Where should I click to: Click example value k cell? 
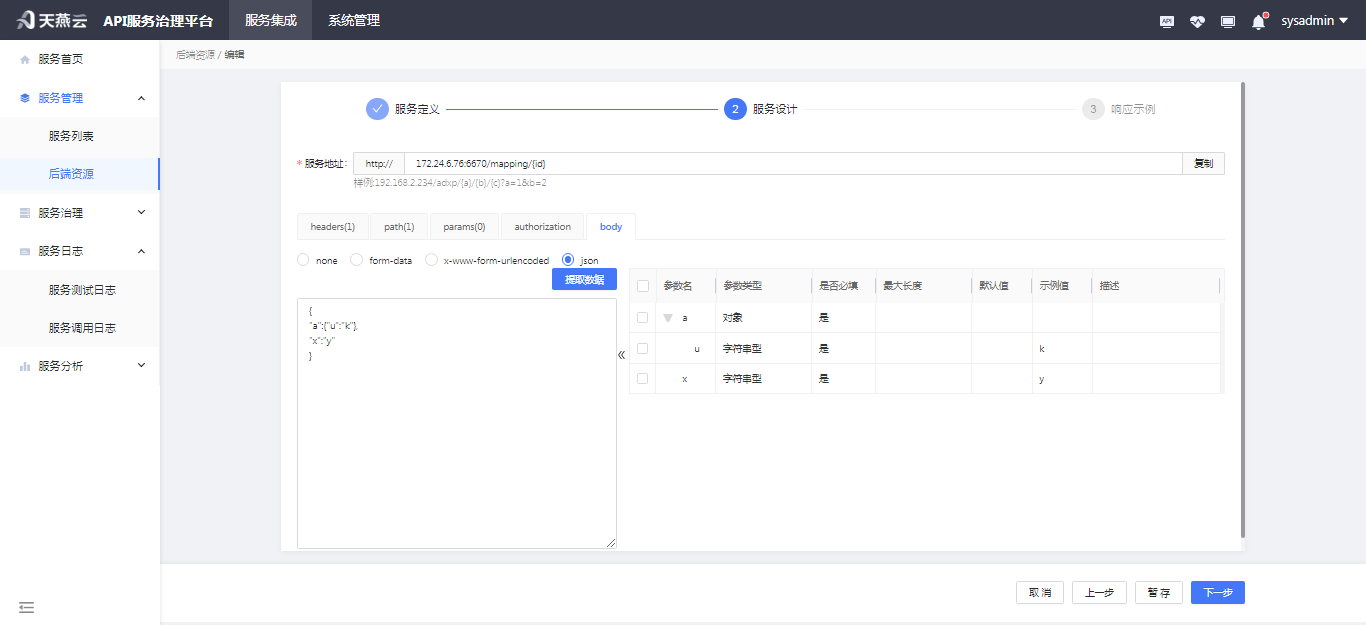[1062, 349]
